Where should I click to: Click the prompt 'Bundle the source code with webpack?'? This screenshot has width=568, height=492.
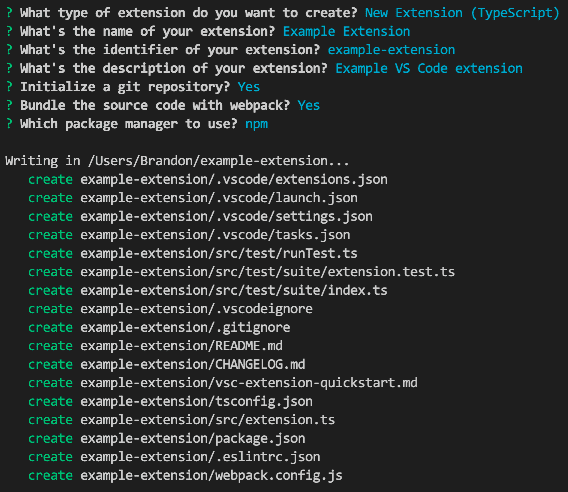click(155, 105)
